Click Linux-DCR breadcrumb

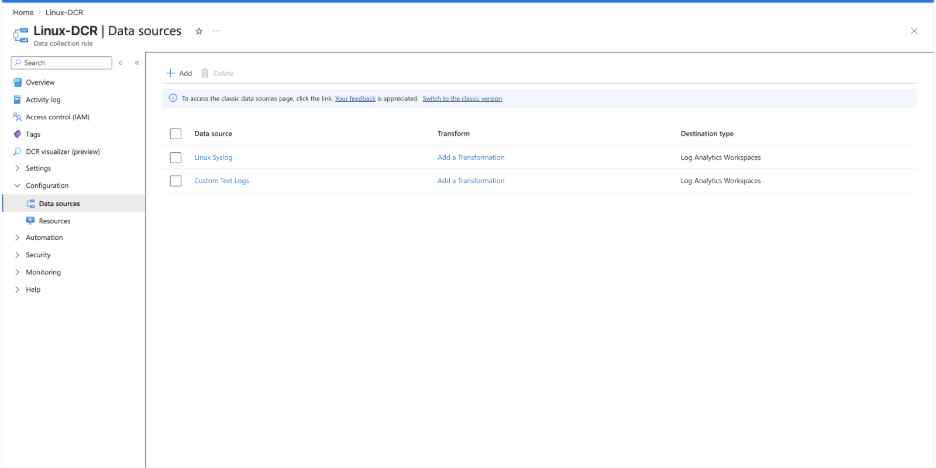[x=64, y=13]
